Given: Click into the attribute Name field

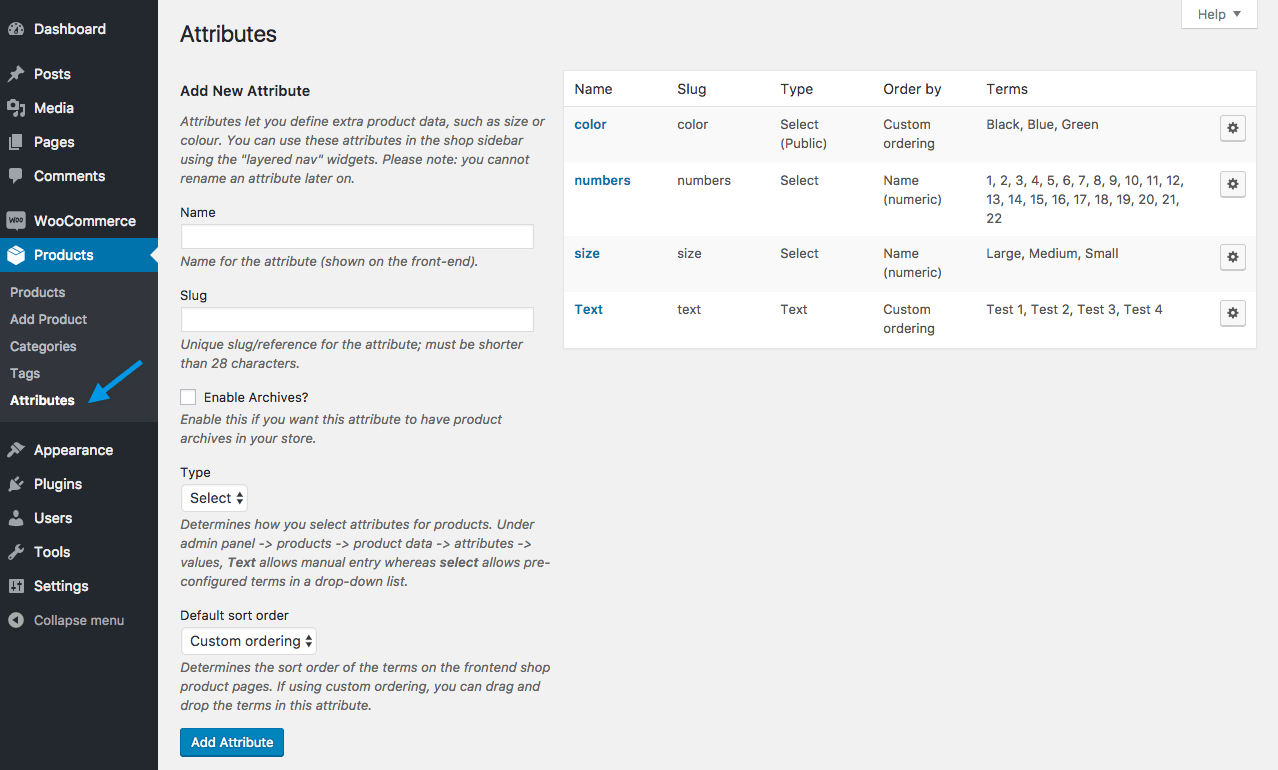Looking at the screenshot, I should (357, 237).
